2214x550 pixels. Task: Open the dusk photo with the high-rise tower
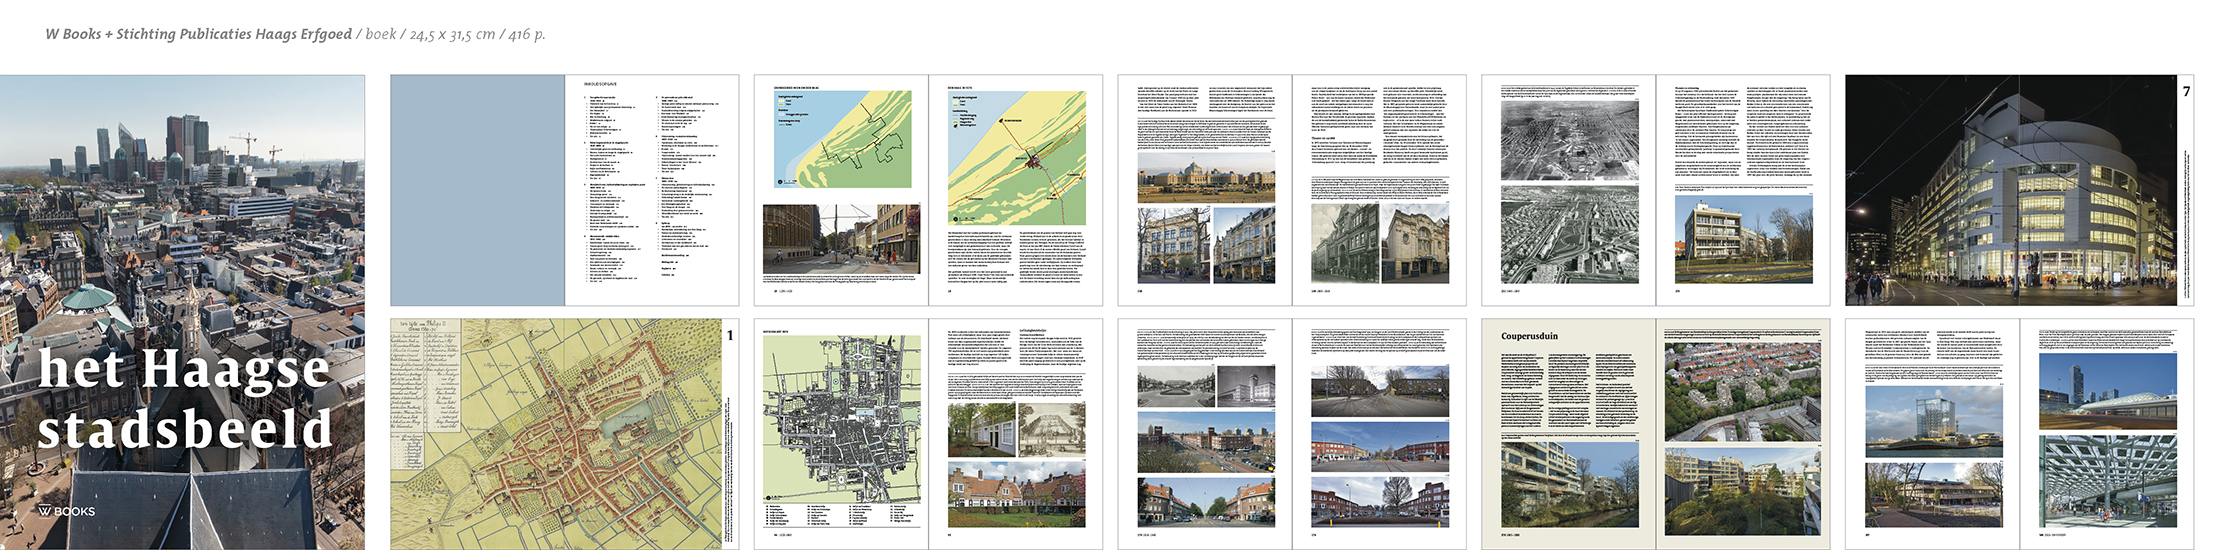[x=2108, y=392]
